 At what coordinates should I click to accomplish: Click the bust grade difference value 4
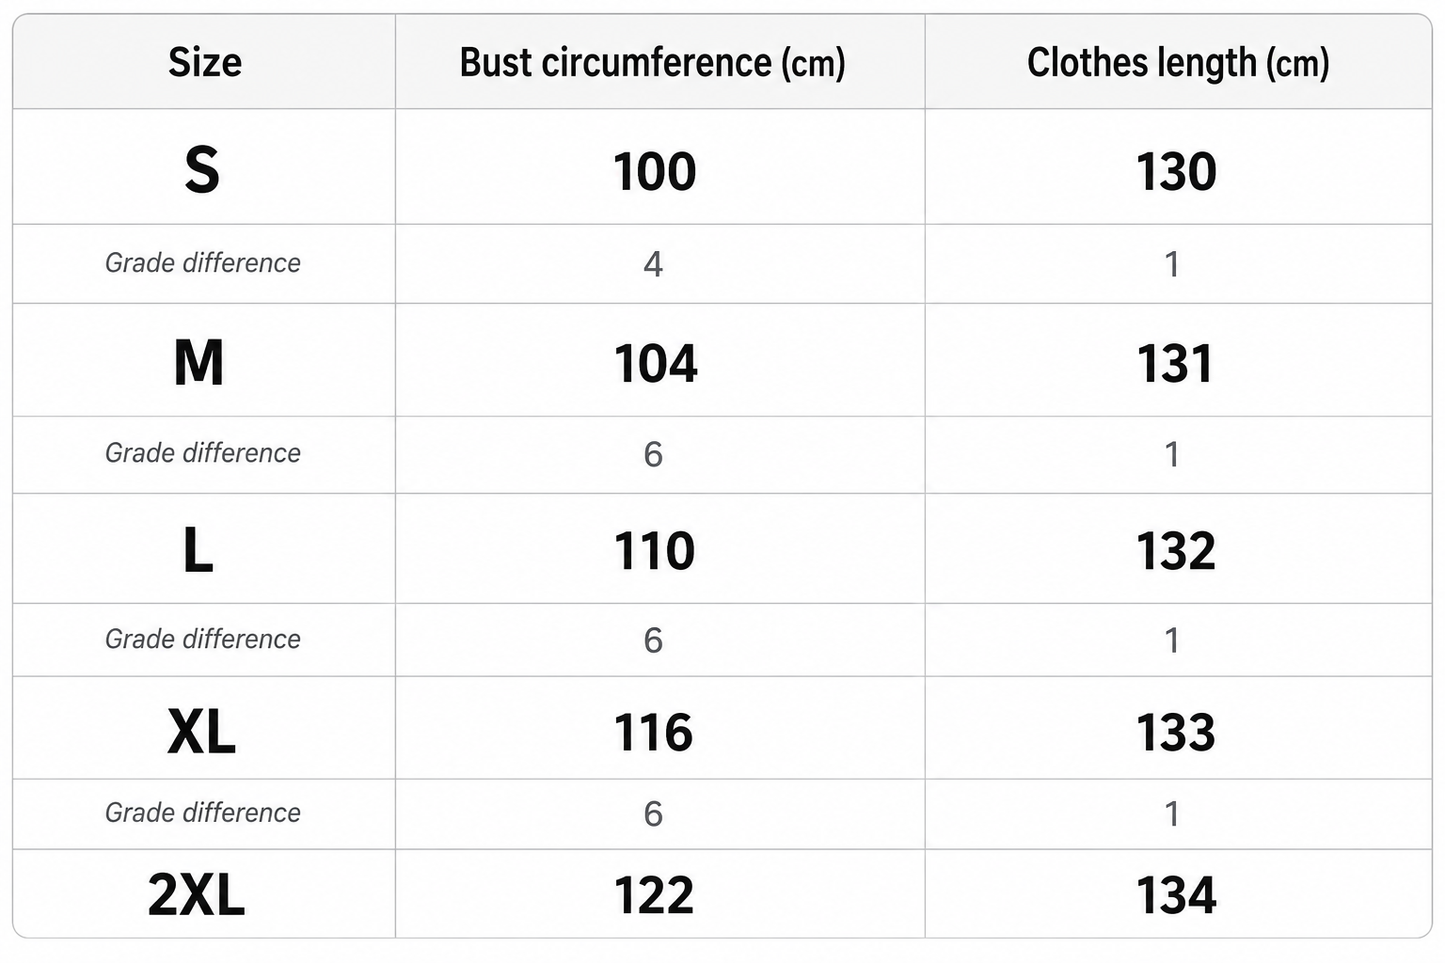tap(653, 264)
